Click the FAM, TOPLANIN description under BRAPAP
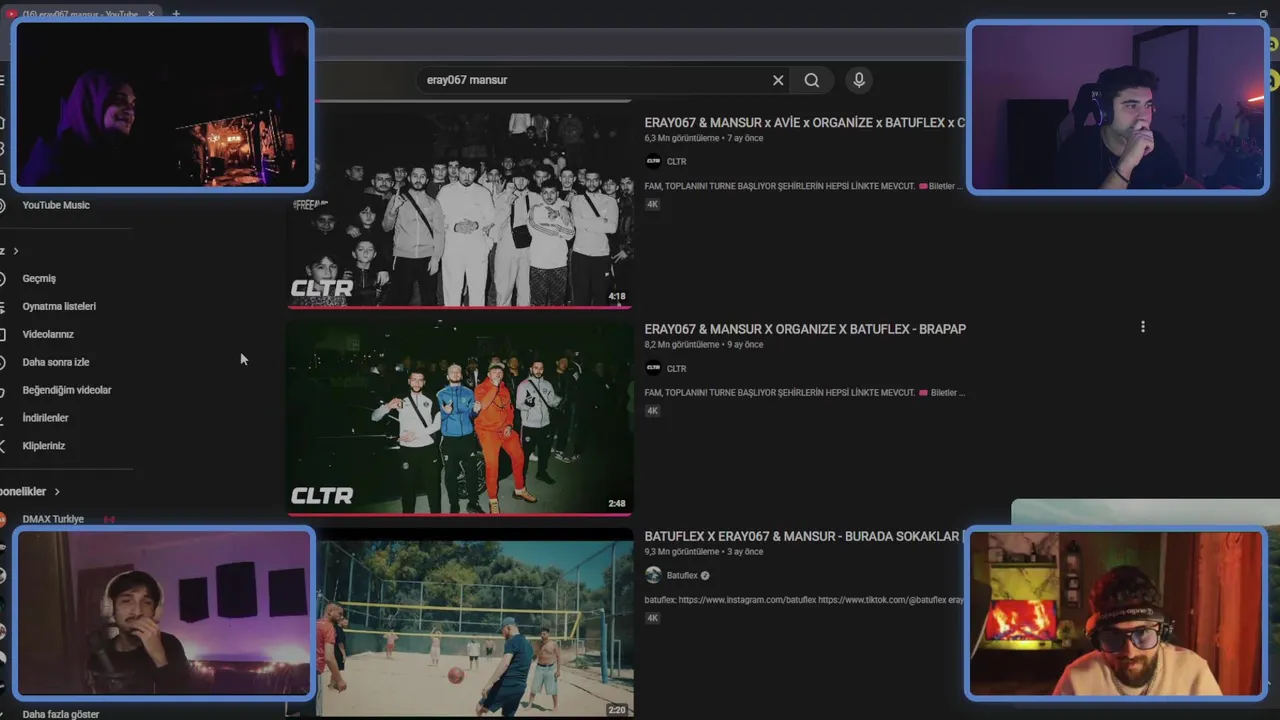This screenshot has width=1280, height=720. (804, 393)
